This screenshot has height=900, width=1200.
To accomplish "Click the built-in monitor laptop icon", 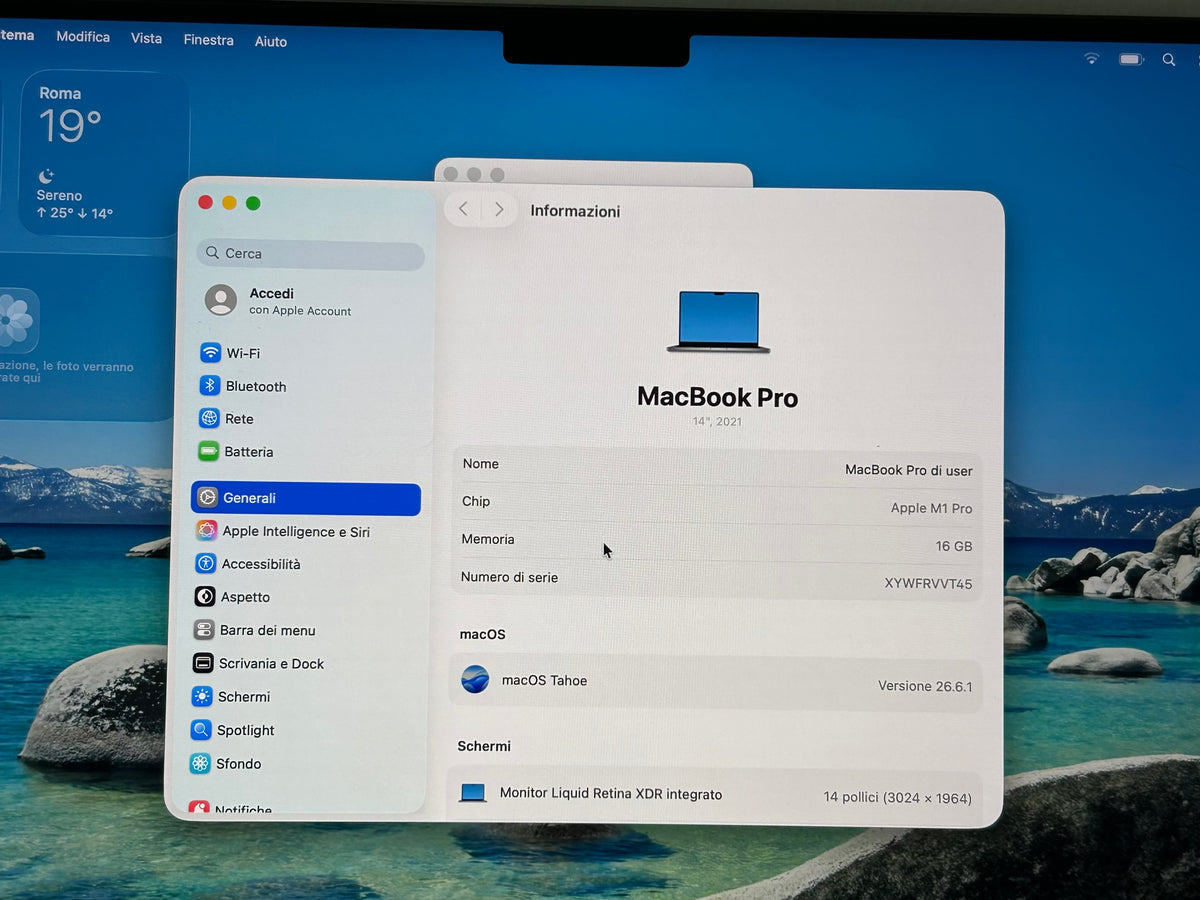I will click(473, 793).
